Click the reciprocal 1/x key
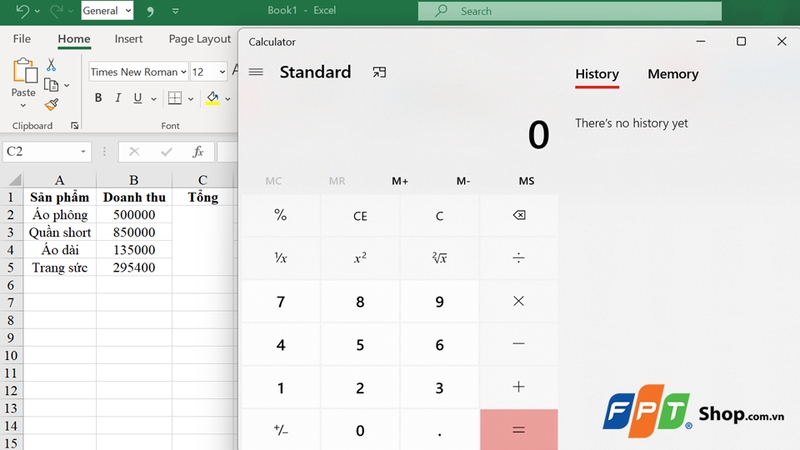Viewport: 800px width, 450px height. 281,258
